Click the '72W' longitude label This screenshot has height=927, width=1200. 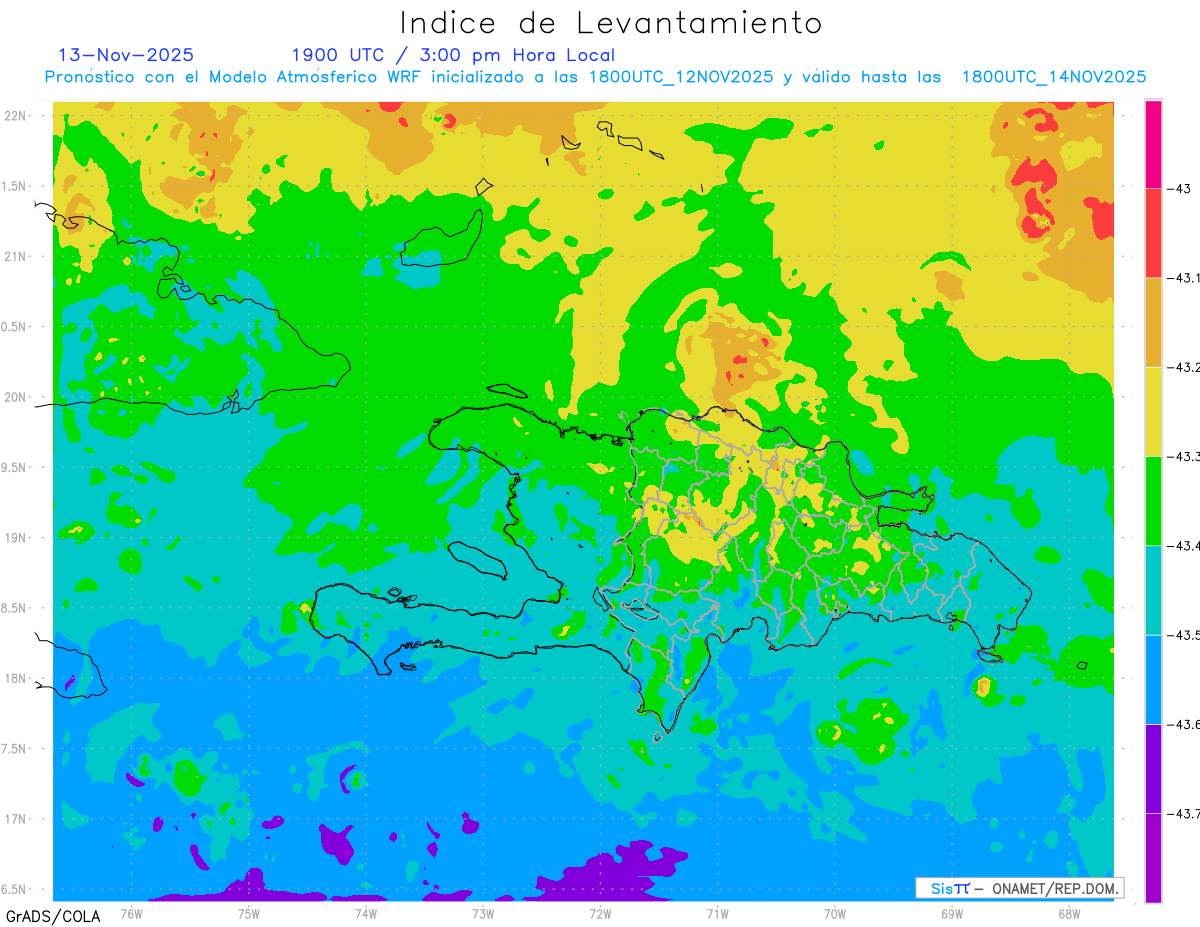[x=600, y=914]
